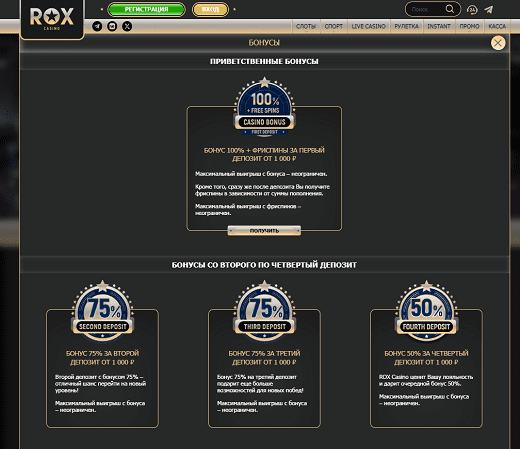Click the search magnifier icon
Screen dimensions: 520x449
pyautogui.click(x=450, y=9)
